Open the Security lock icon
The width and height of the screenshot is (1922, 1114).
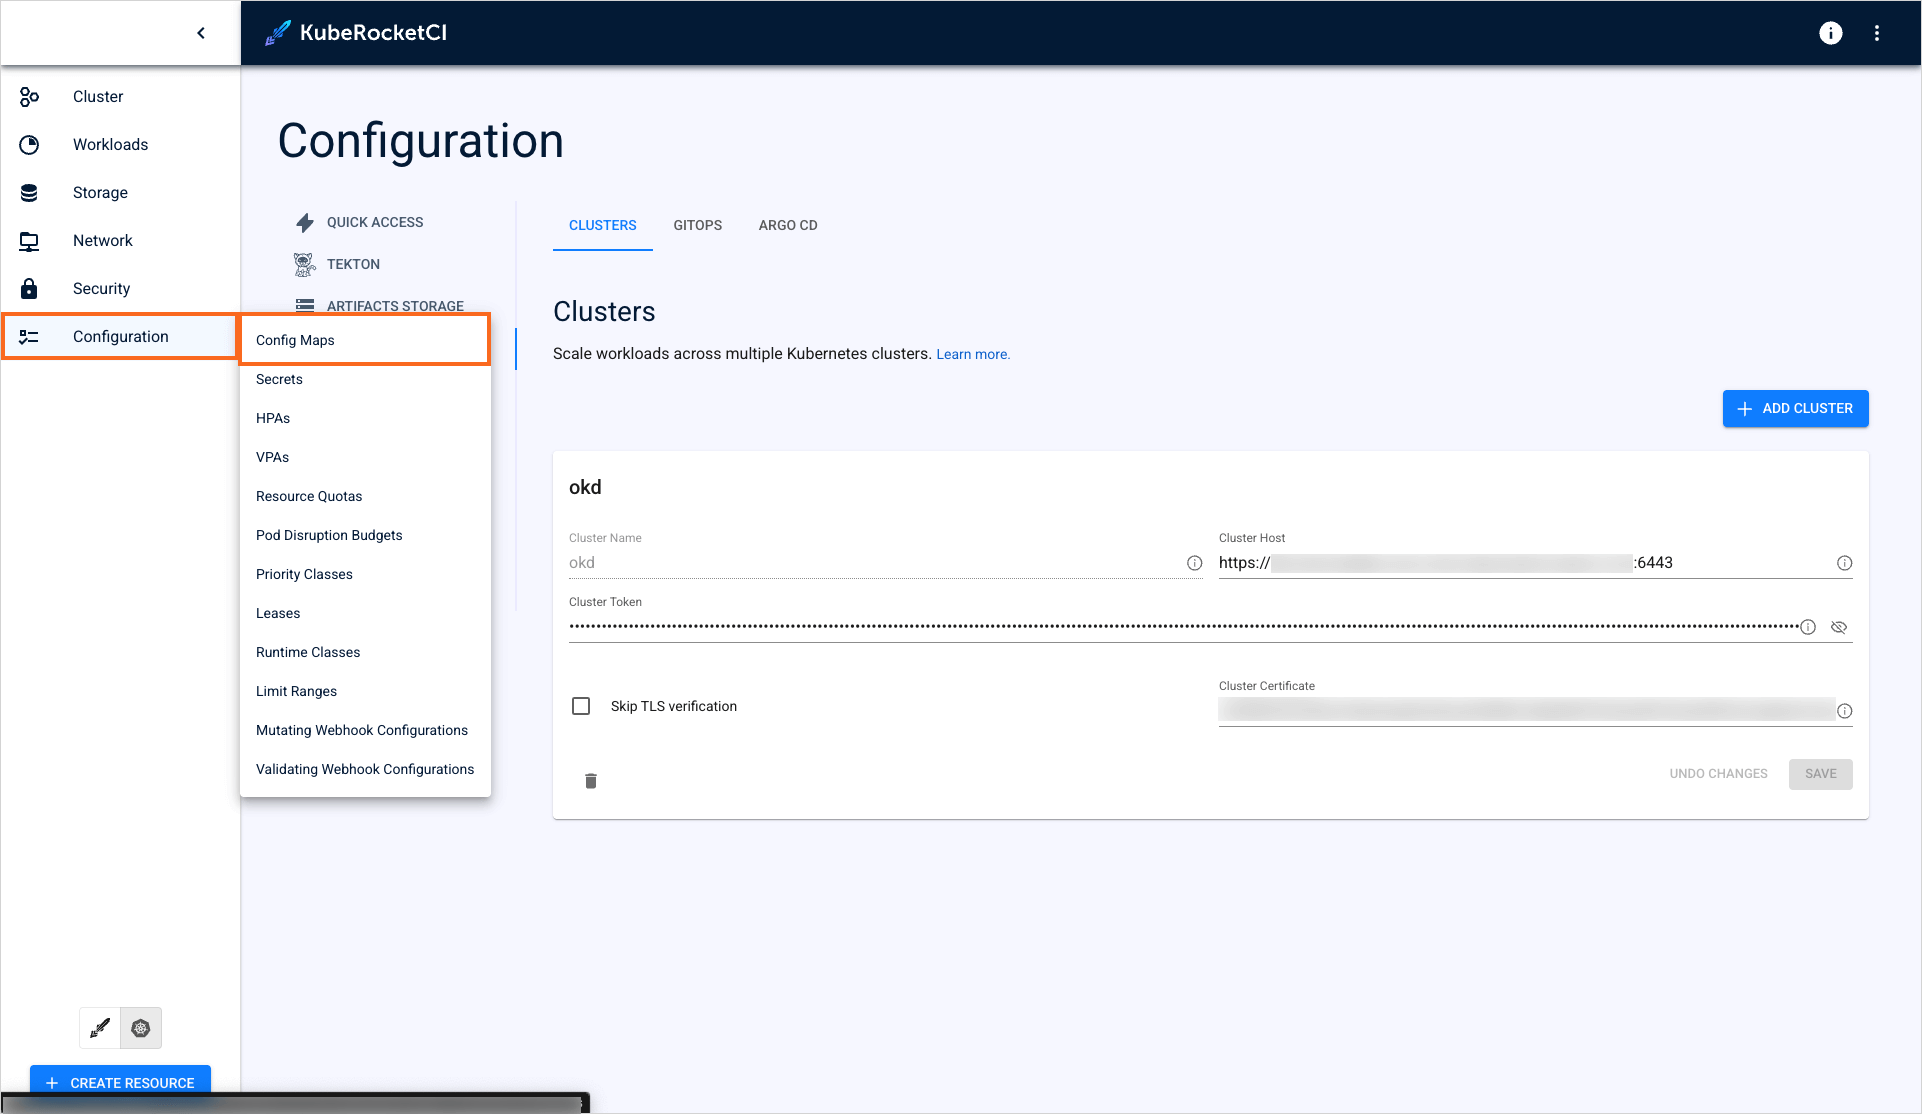coord(29,288)
